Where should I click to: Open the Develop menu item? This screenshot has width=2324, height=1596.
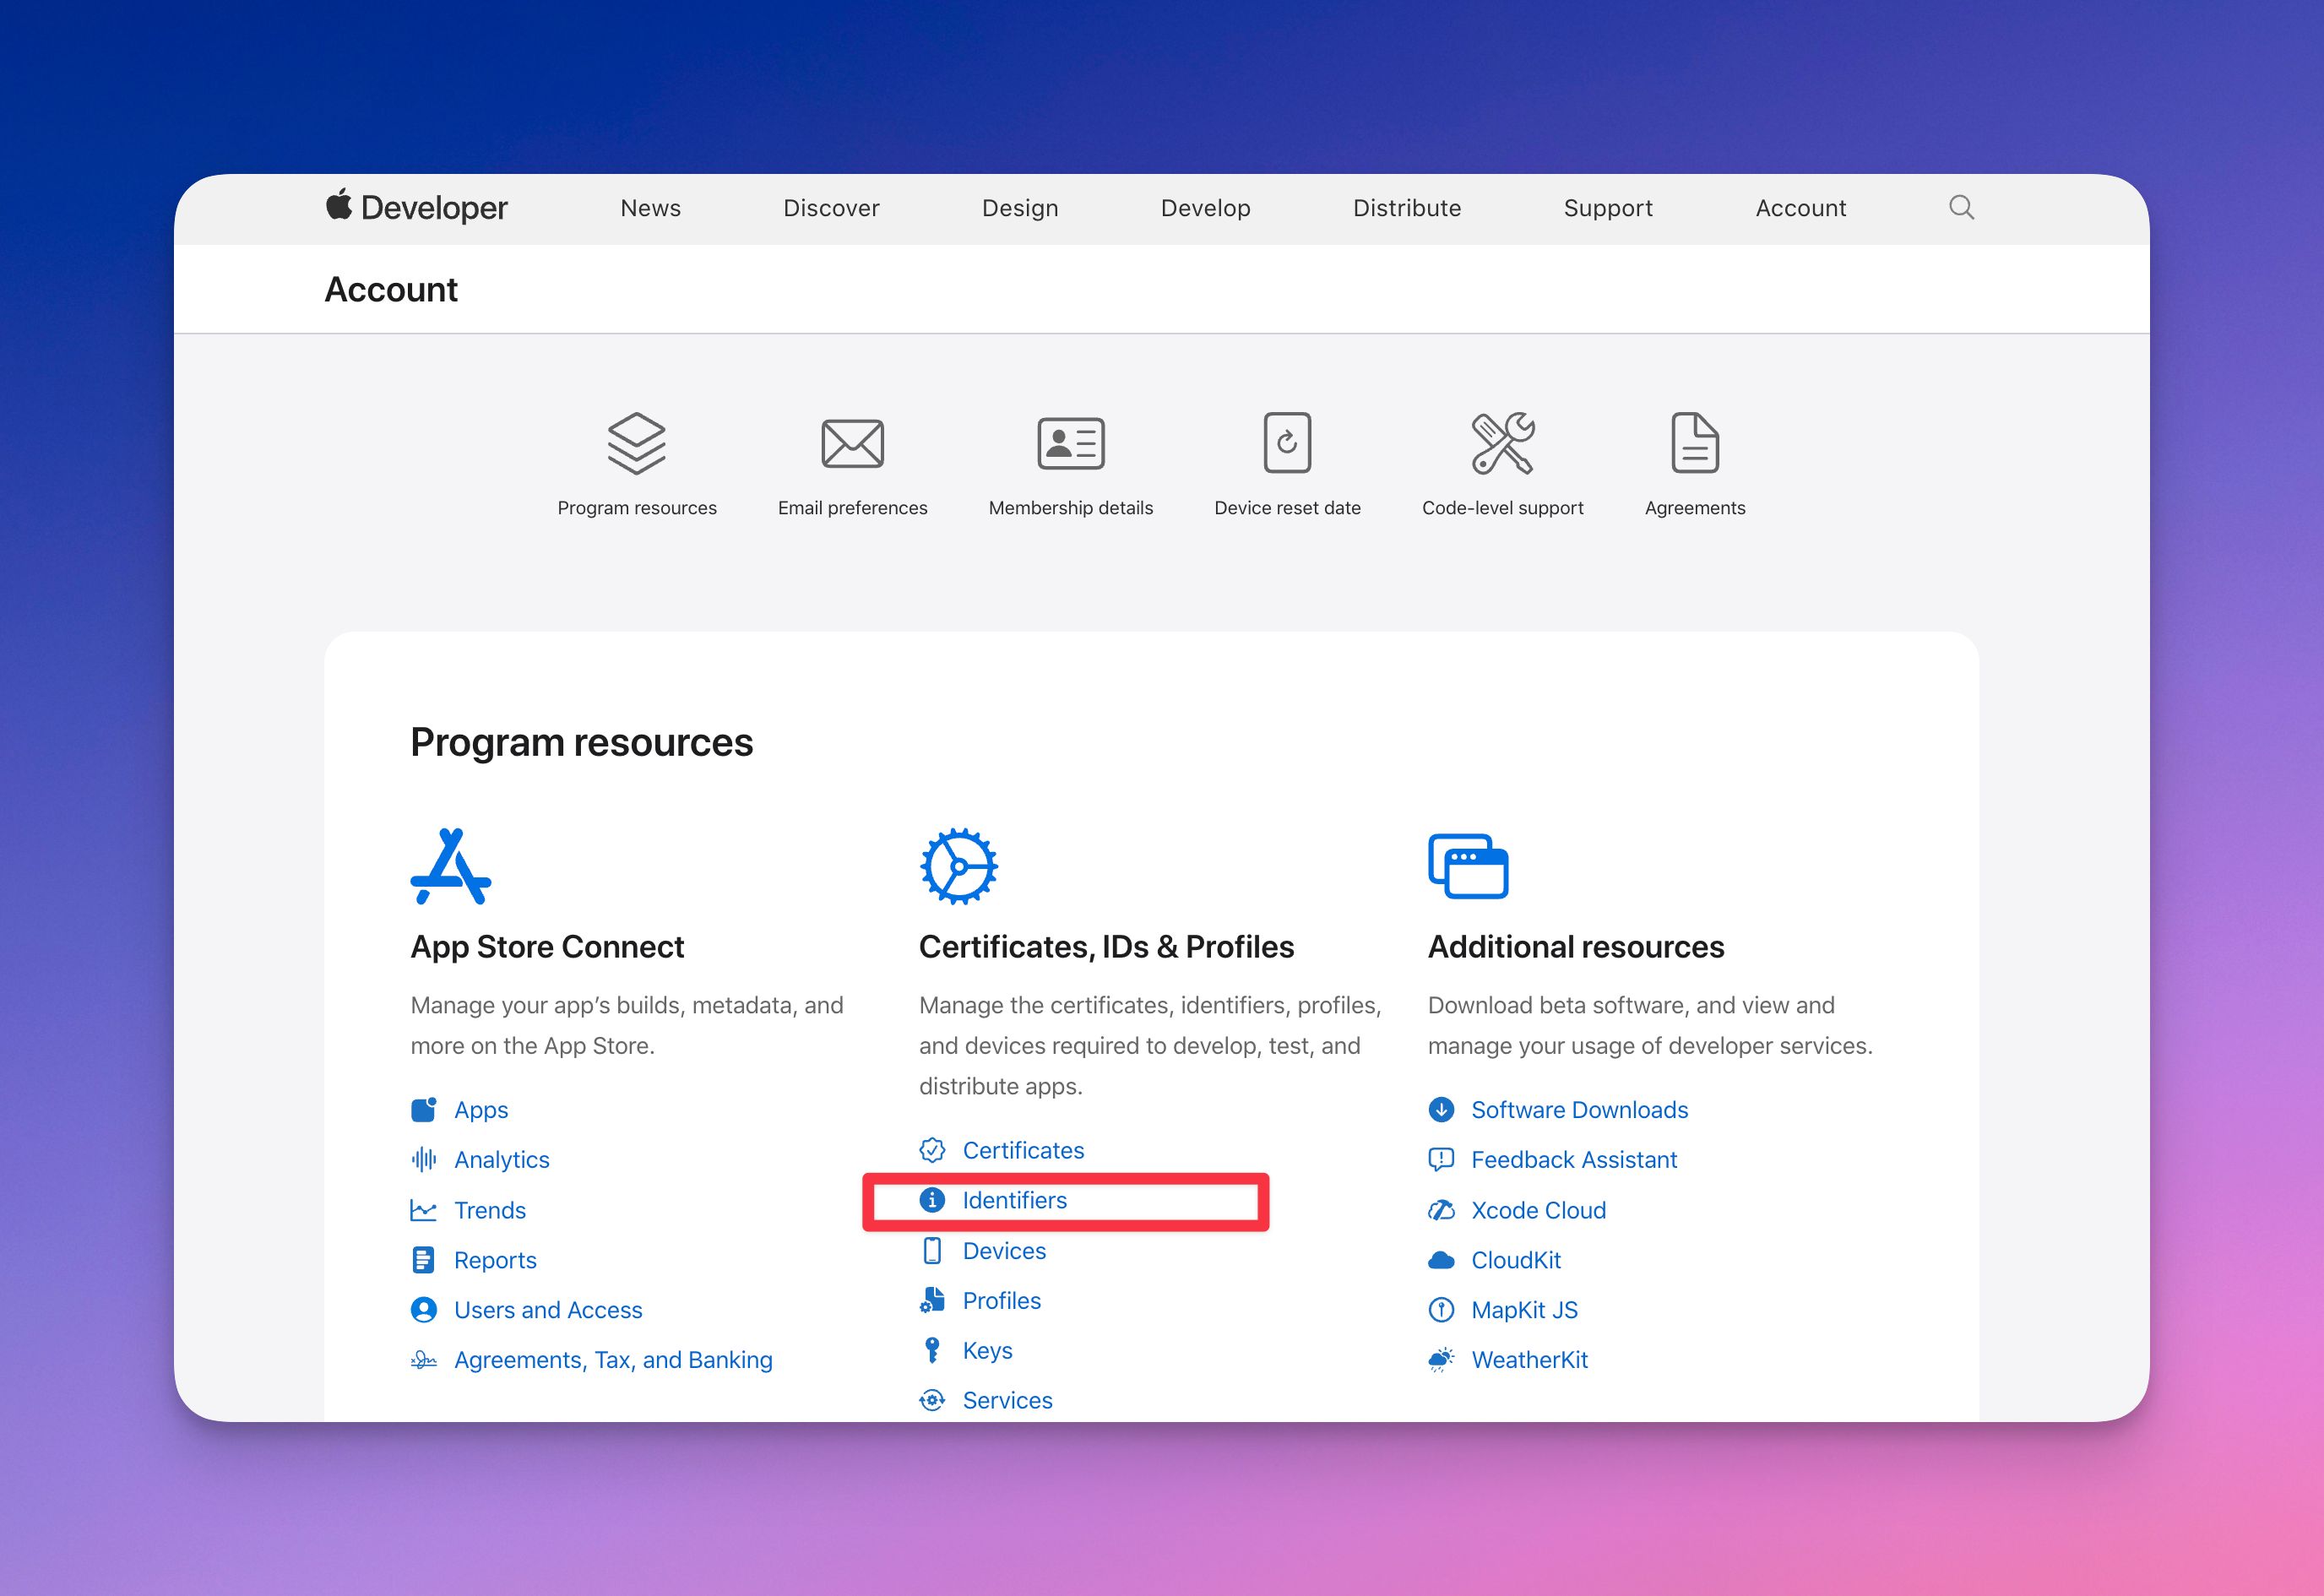pyautogui.click(x=1205, y=208)
